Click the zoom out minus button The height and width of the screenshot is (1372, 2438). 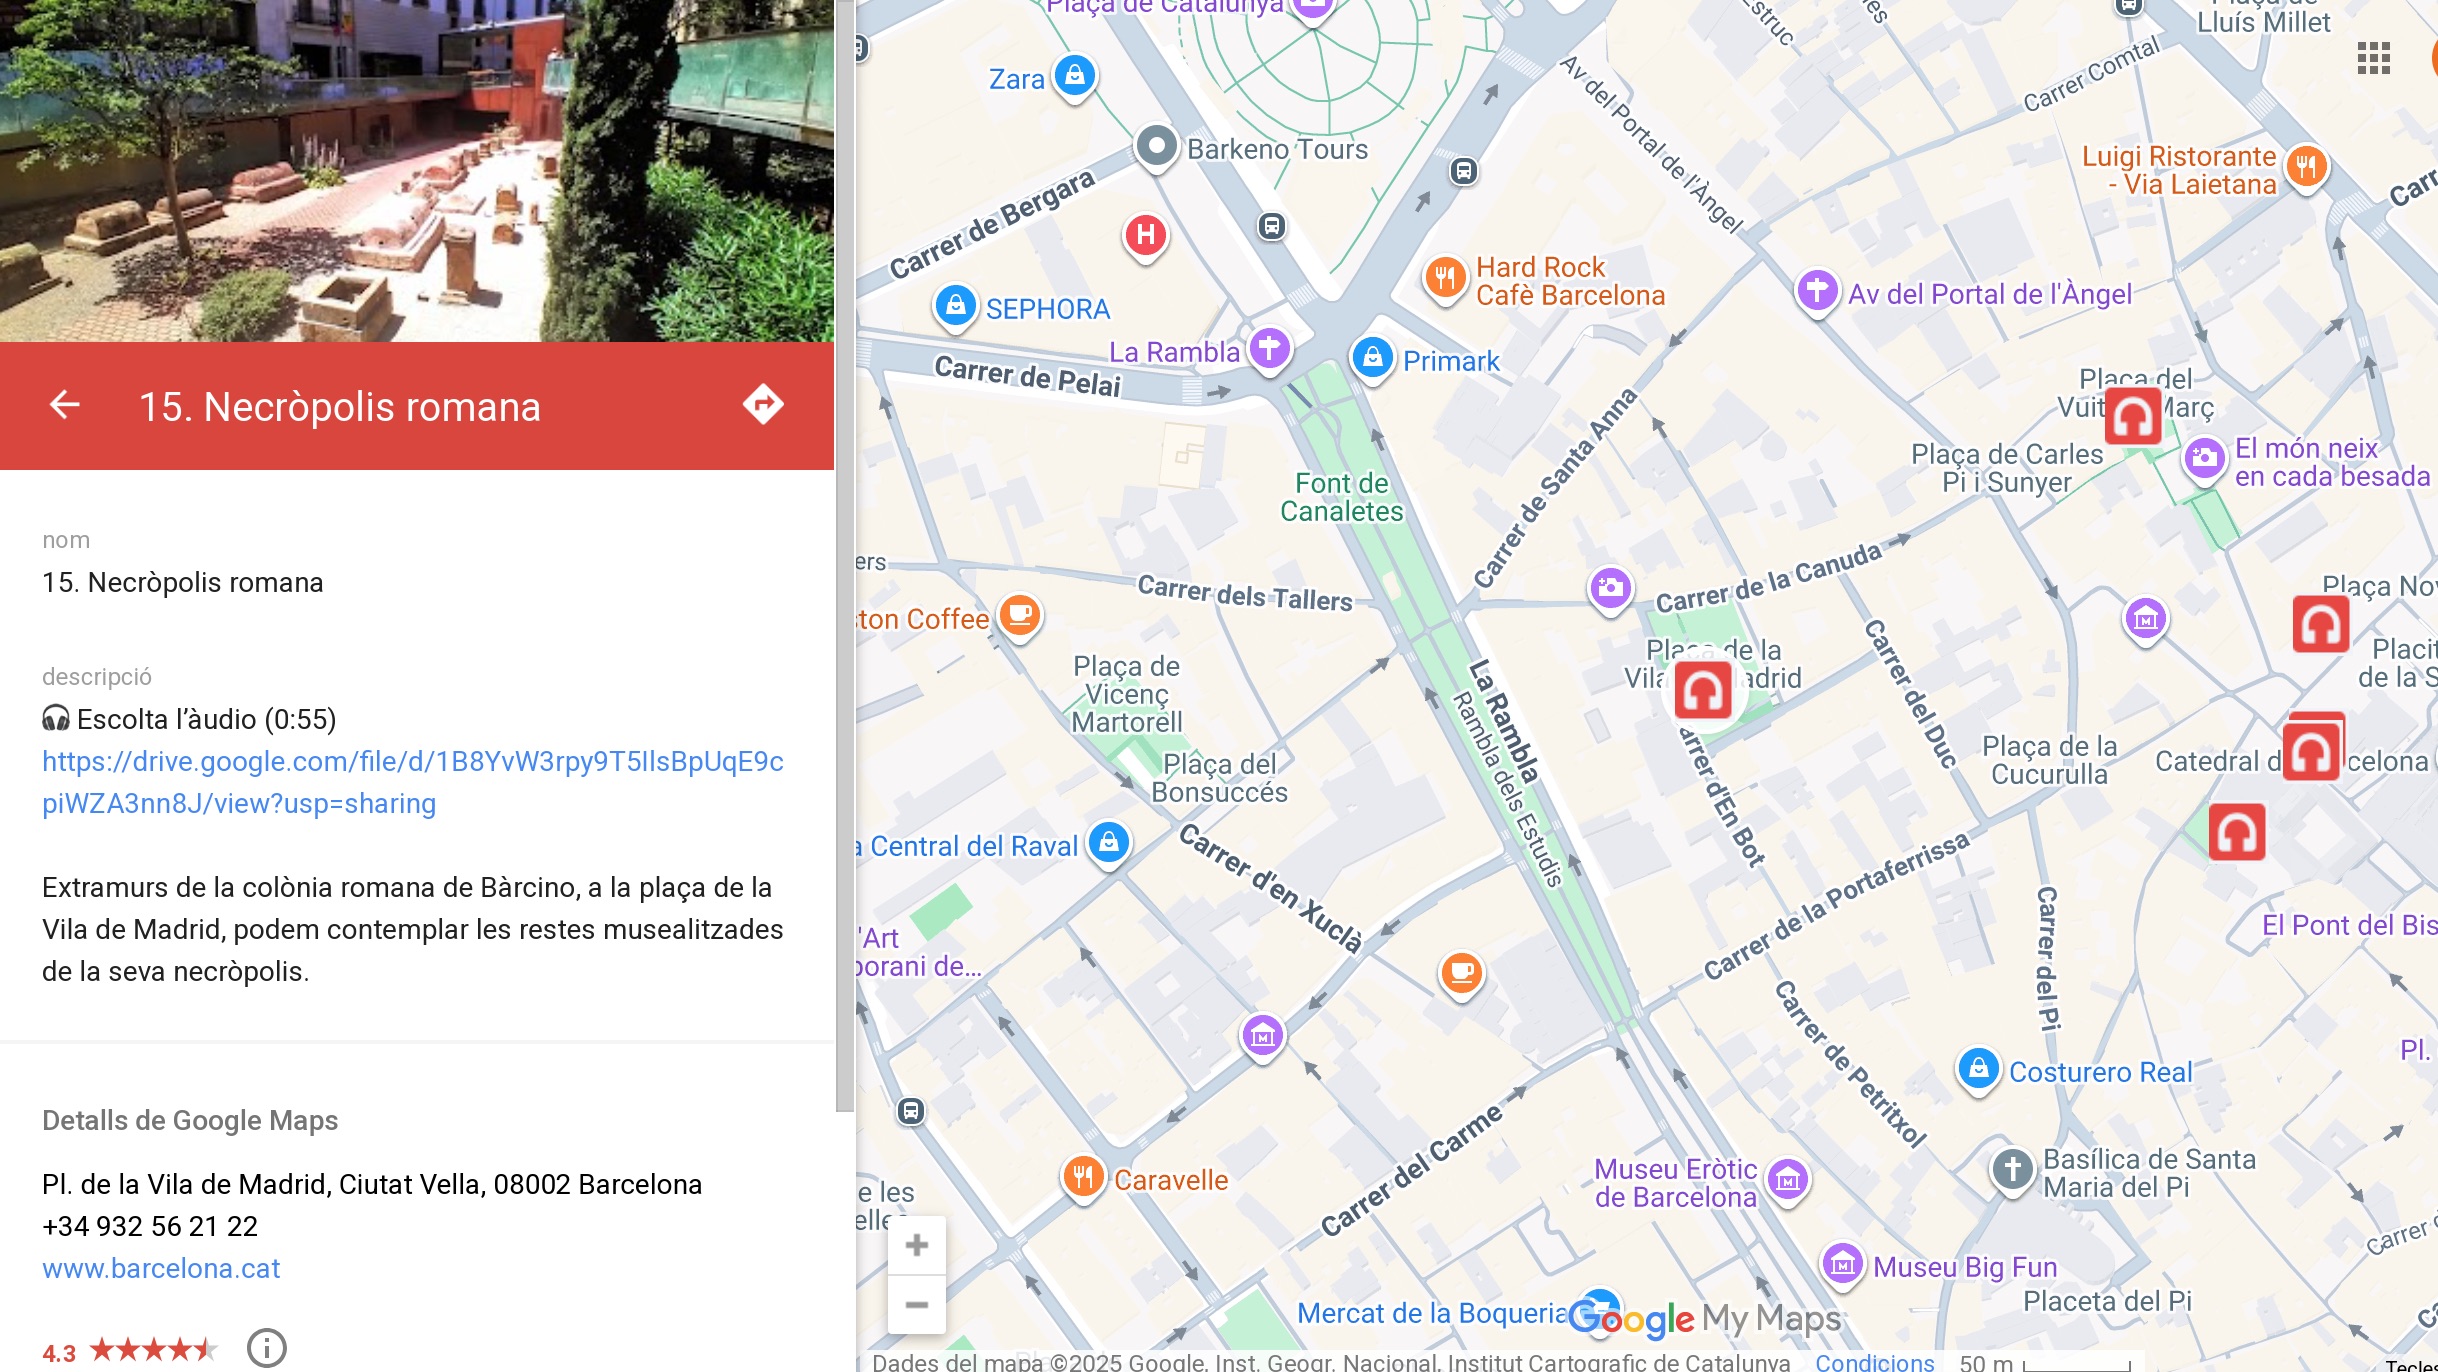[x=916, y=1305]
